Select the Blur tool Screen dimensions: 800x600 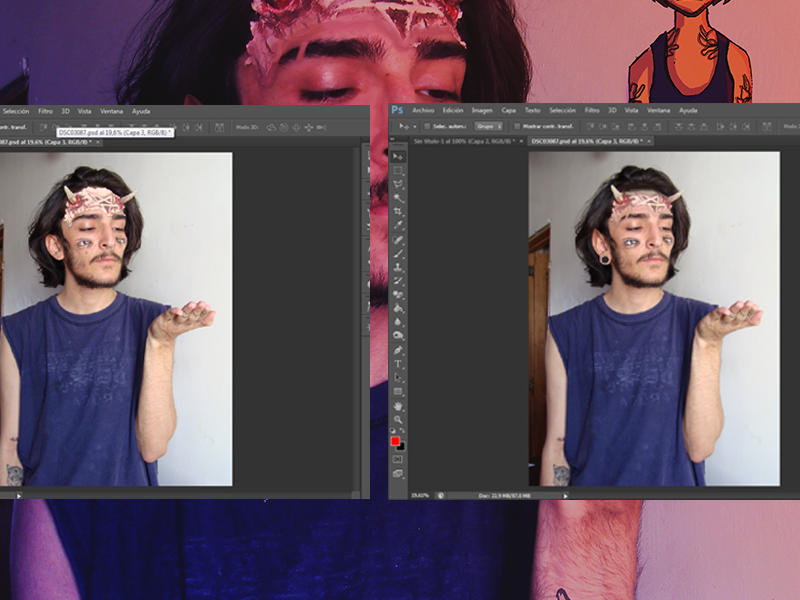398,322
